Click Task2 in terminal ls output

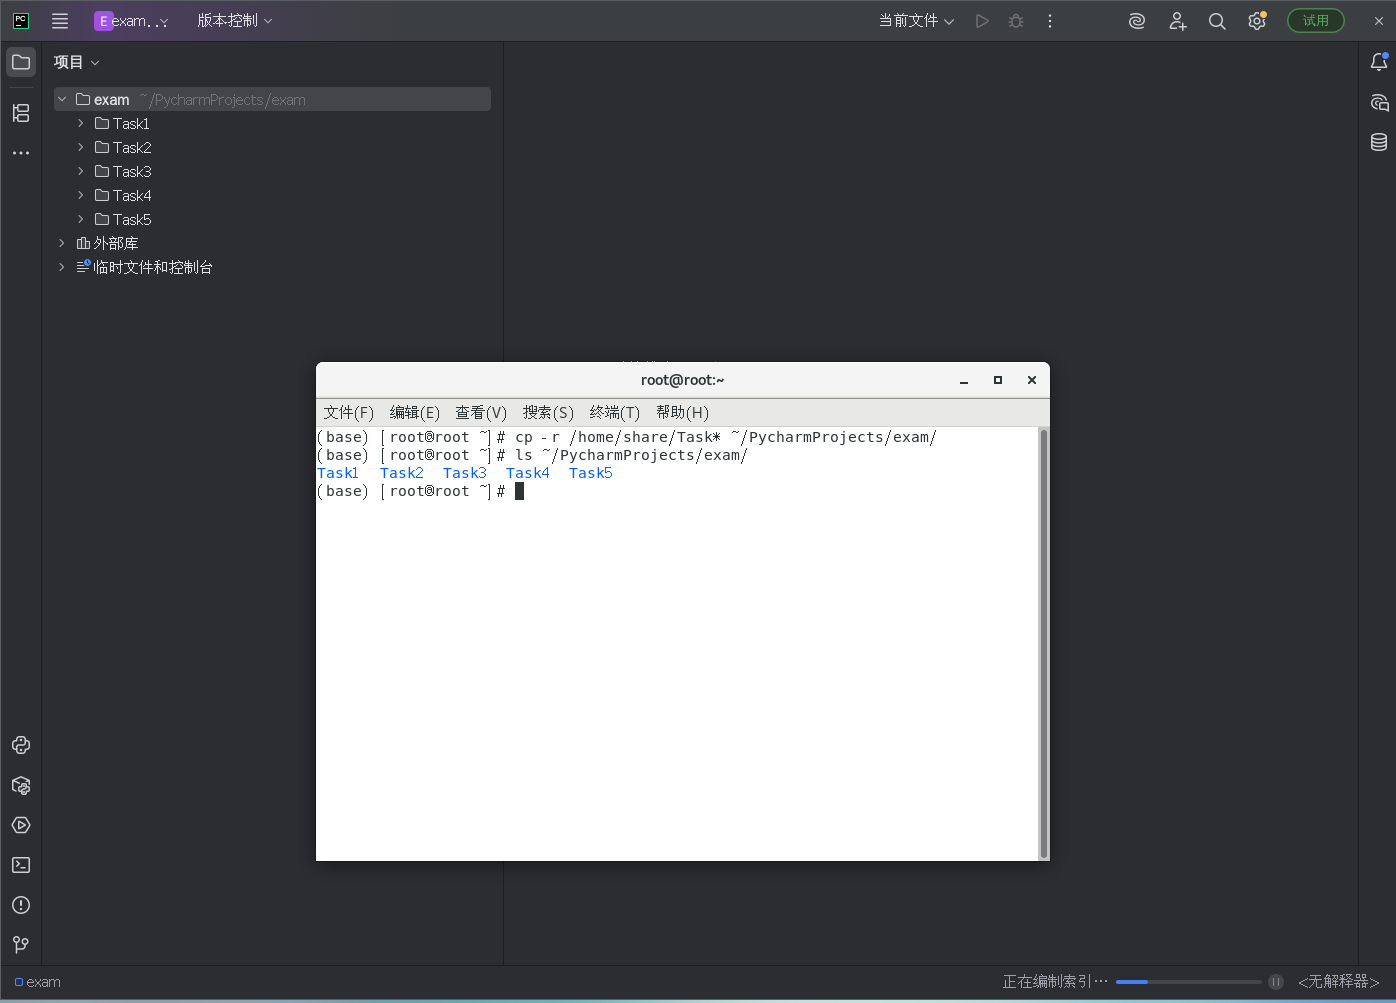point(401,474)
